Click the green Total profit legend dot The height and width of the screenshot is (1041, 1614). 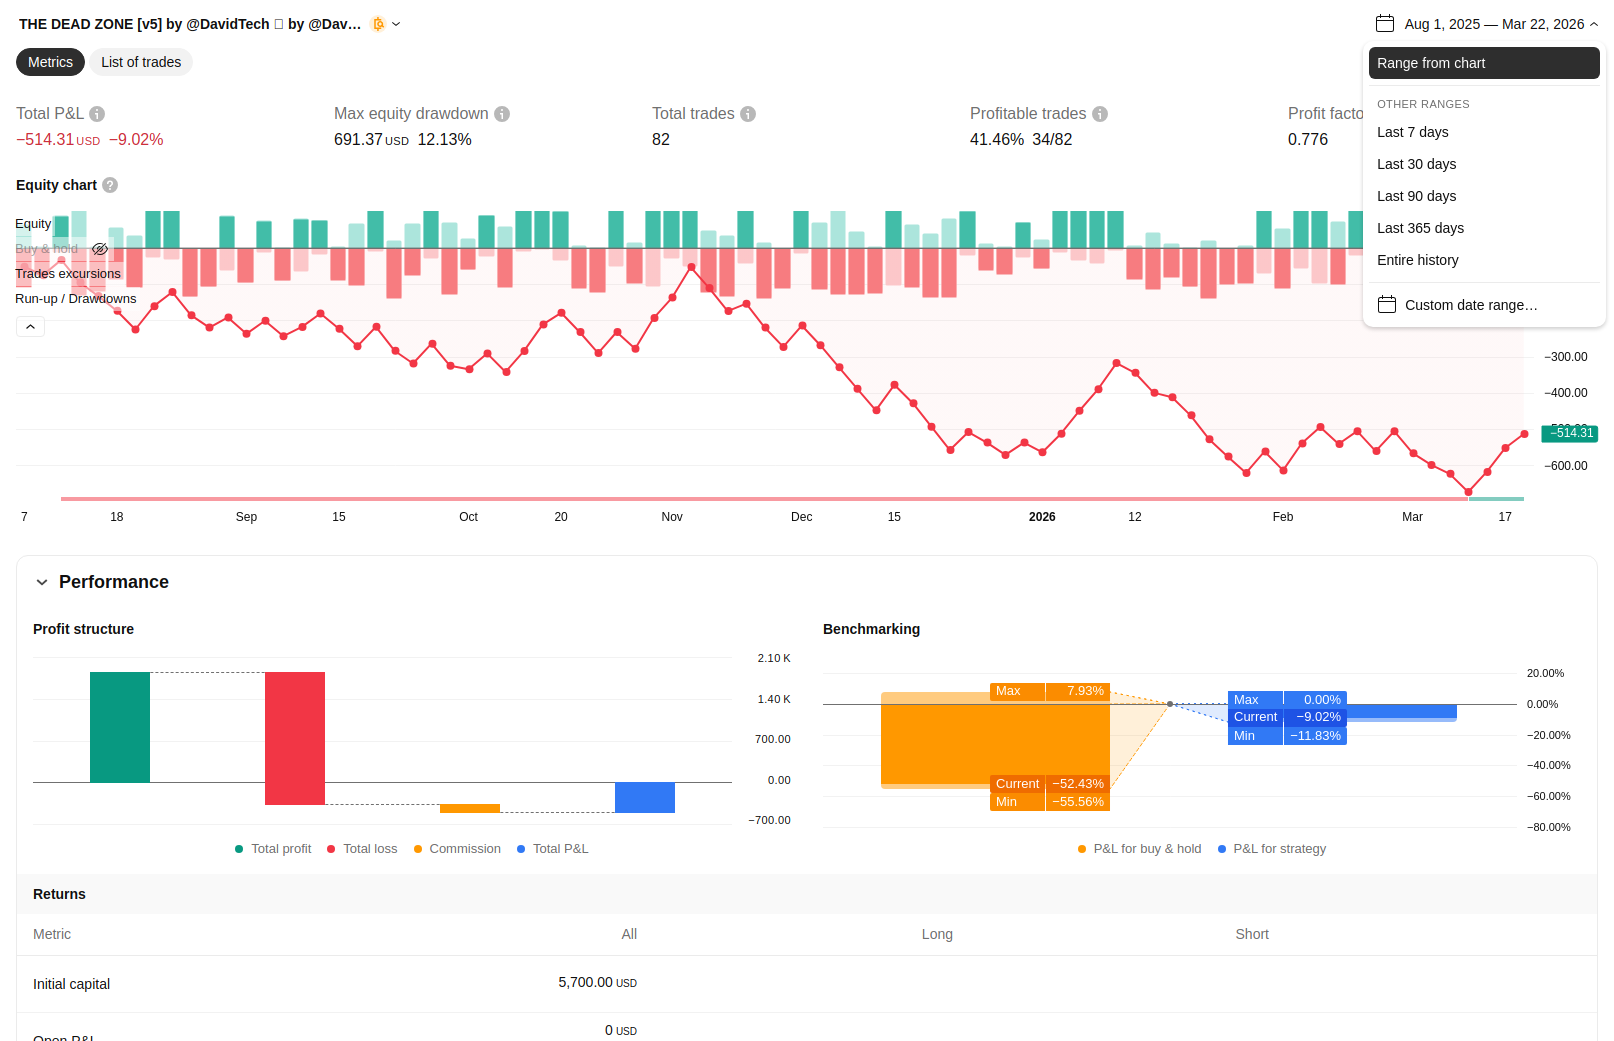[x=239, y=849]
